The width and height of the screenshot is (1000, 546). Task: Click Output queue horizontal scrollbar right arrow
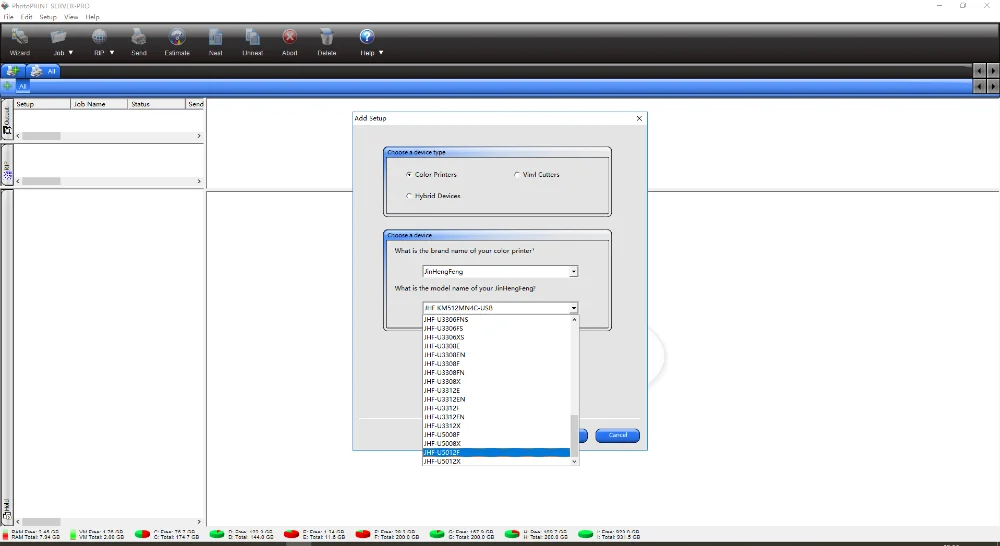coord(199,136)
